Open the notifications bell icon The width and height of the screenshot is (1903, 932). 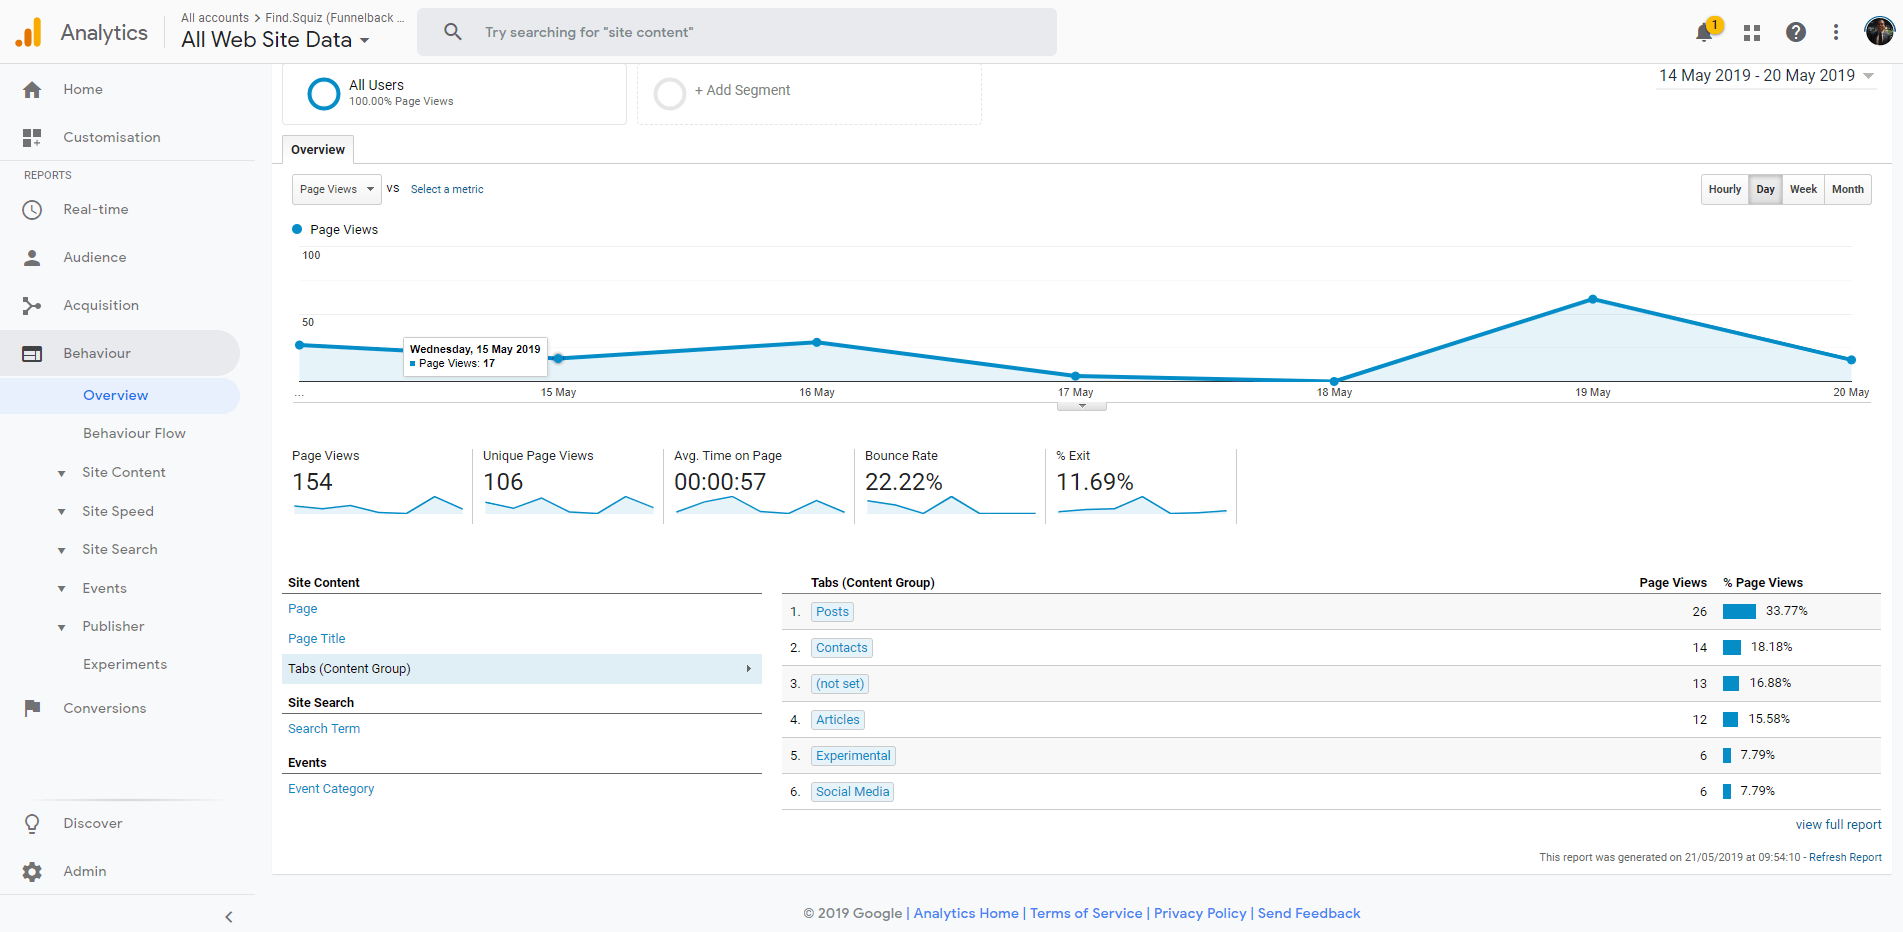(x=1705, y=32)
